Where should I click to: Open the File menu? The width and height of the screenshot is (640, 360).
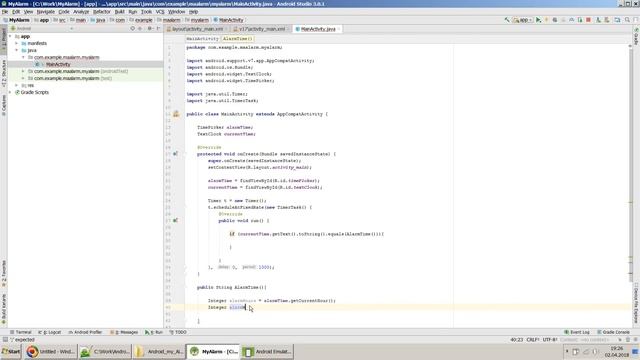tap(5, 12)
